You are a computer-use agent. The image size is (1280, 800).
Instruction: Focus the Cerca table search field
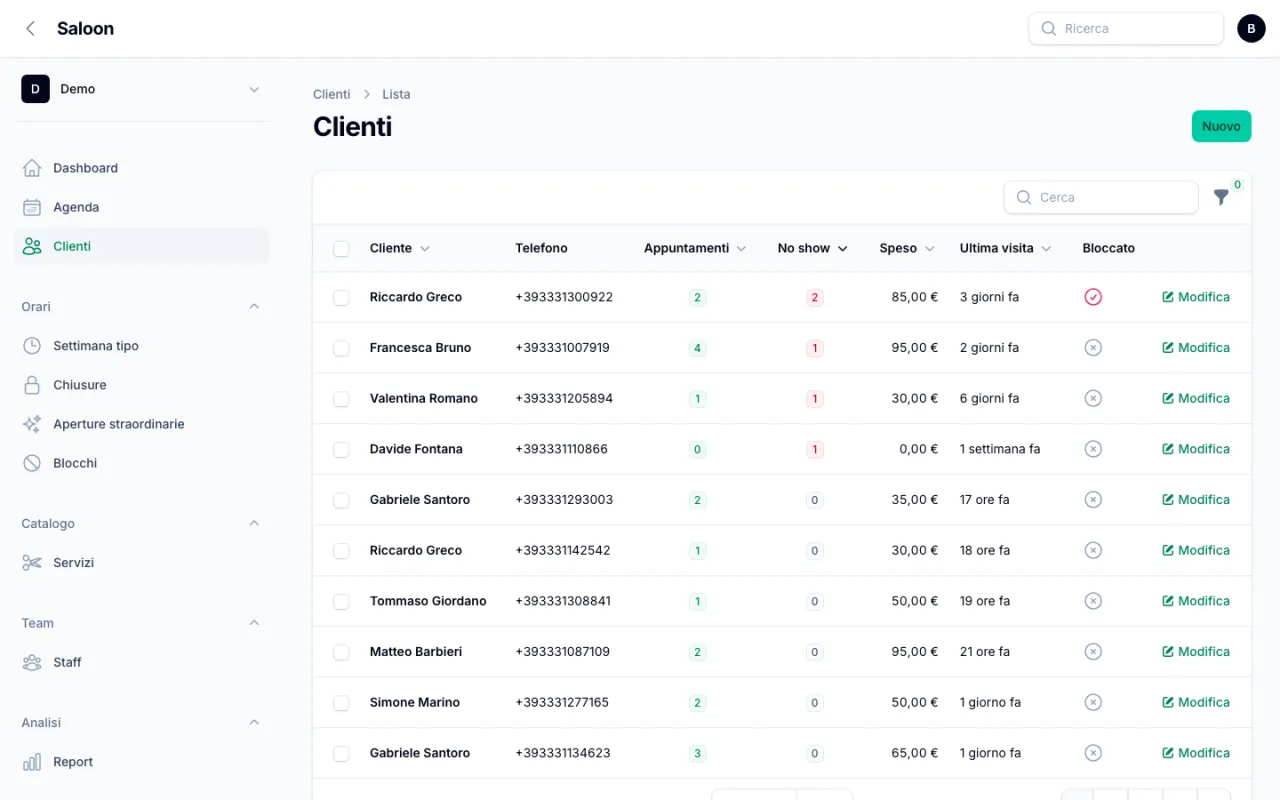[x=1101, y=197]
